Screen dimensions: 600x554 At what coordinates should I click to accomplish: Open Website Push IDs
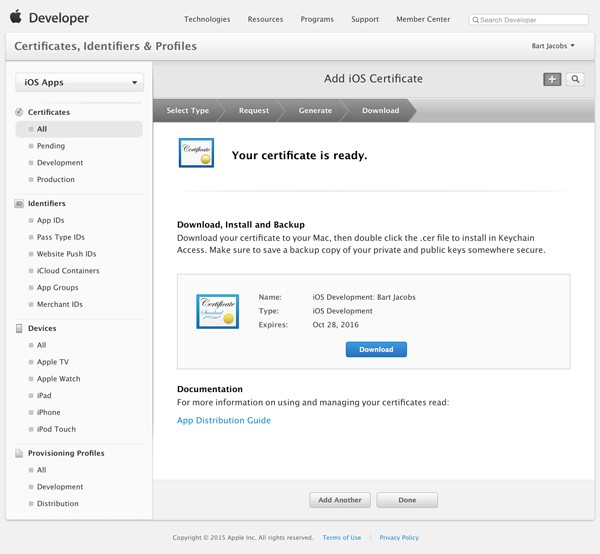coord(66,254)
